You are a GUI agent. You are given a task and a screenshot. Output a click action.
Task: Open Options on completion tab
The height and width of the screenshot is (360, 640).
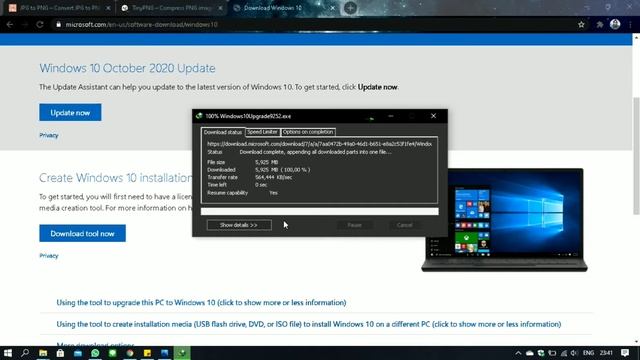308,132
